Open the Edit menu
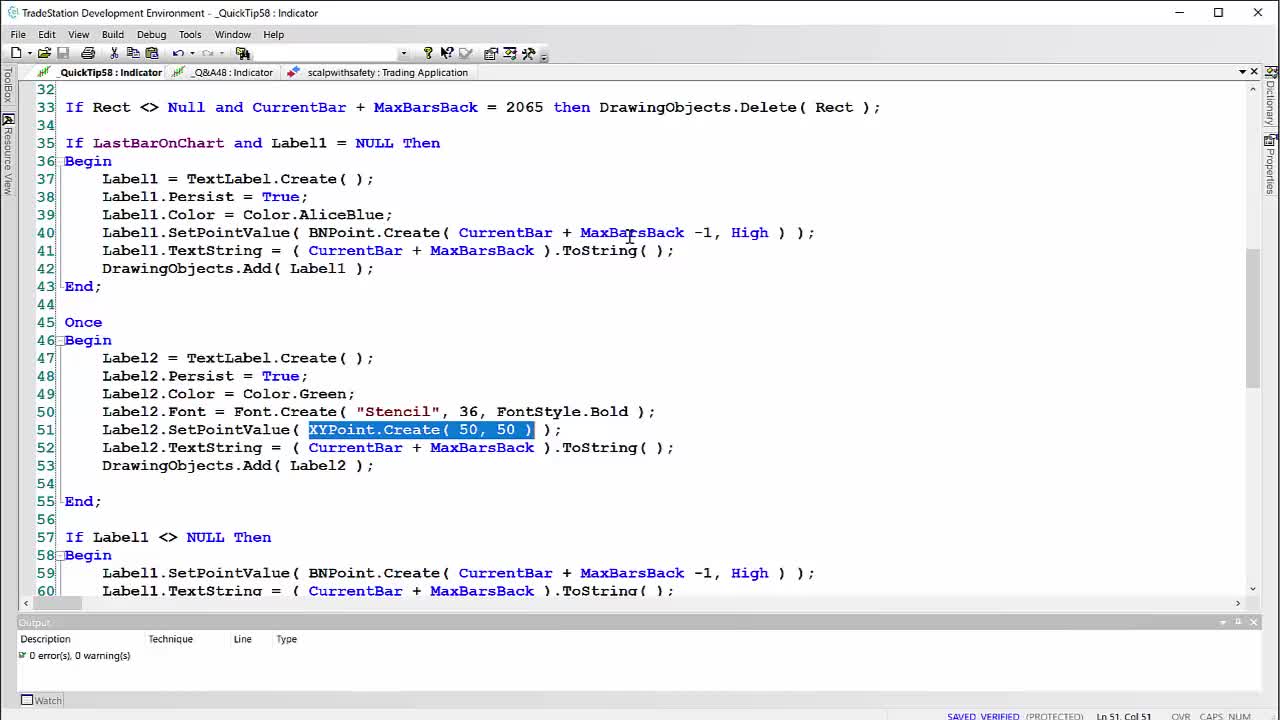The width and height of the screenshot is (1280, 720). tap(47, 34)
